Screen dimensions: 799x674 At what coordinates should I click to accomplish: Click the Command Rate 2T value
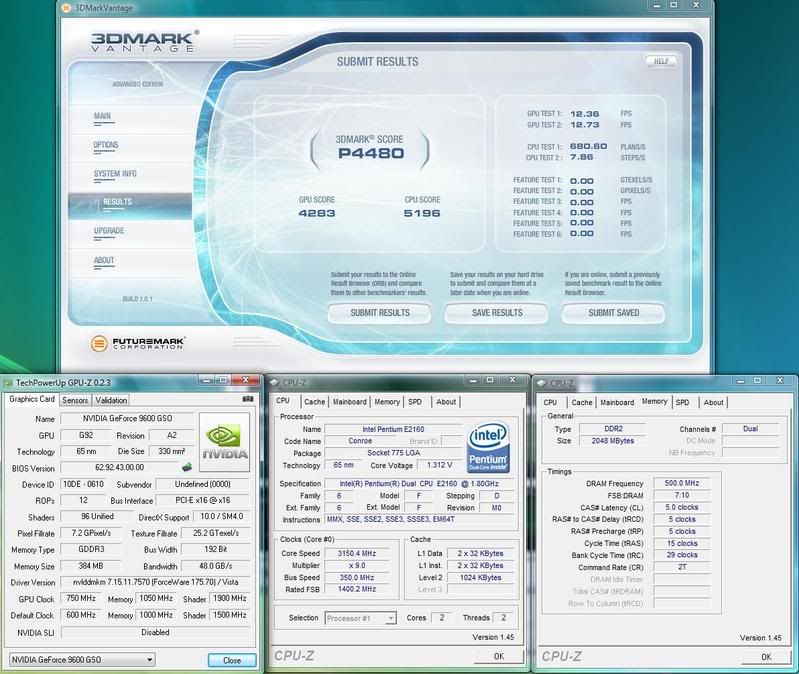tap(682, 567)
